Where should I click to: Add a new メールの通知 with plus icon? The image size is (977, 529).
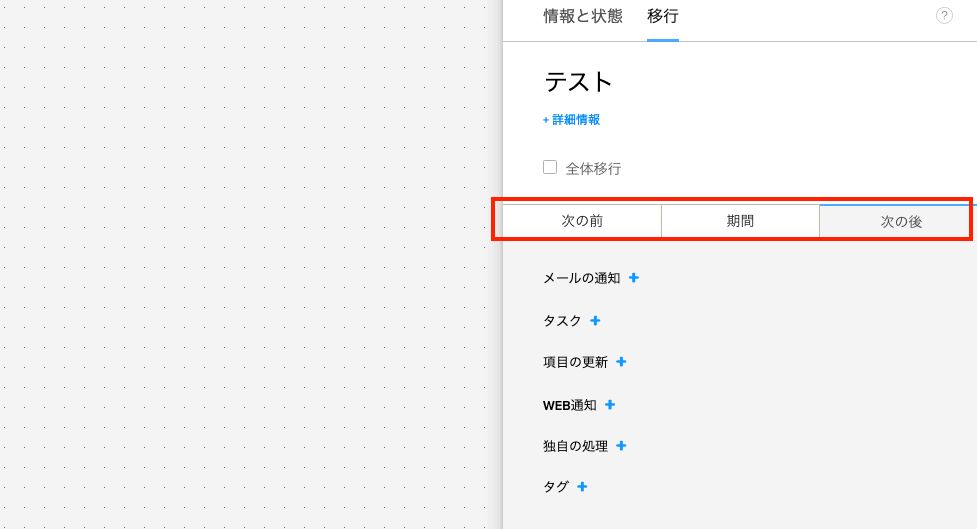tap(634, 278)
